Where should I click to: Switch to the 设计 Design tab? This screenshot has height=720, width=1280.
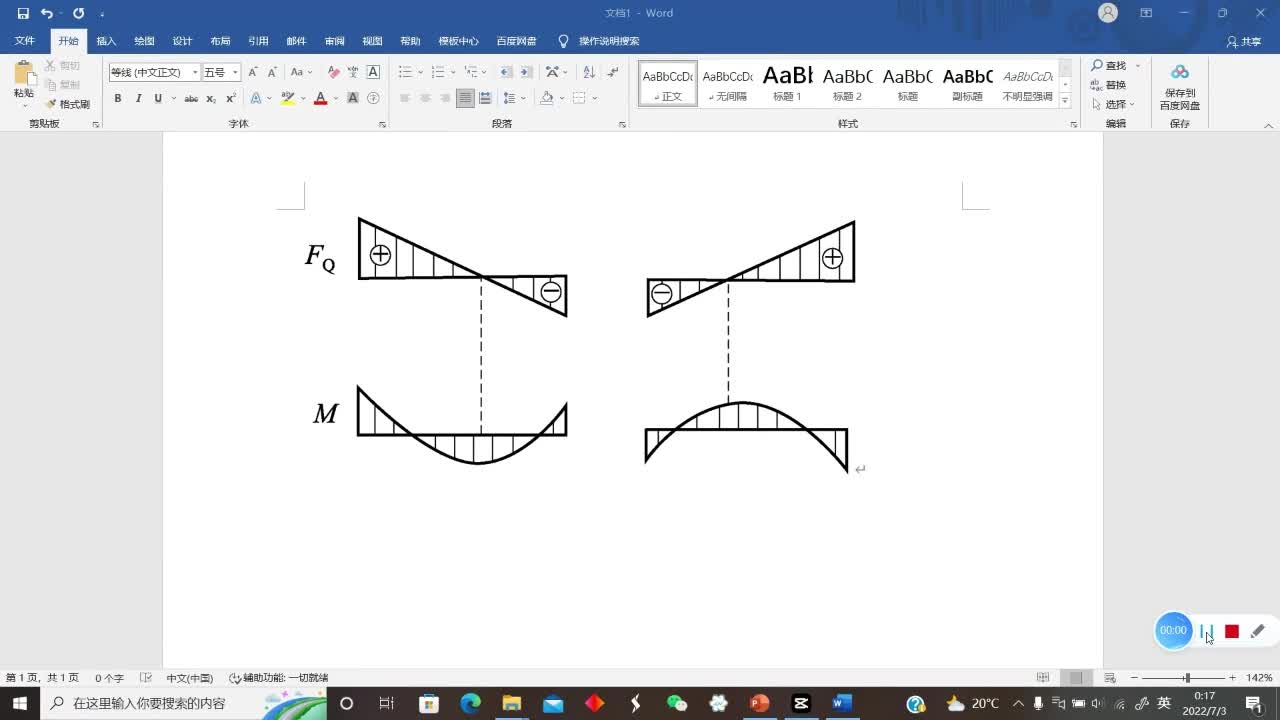182,41
